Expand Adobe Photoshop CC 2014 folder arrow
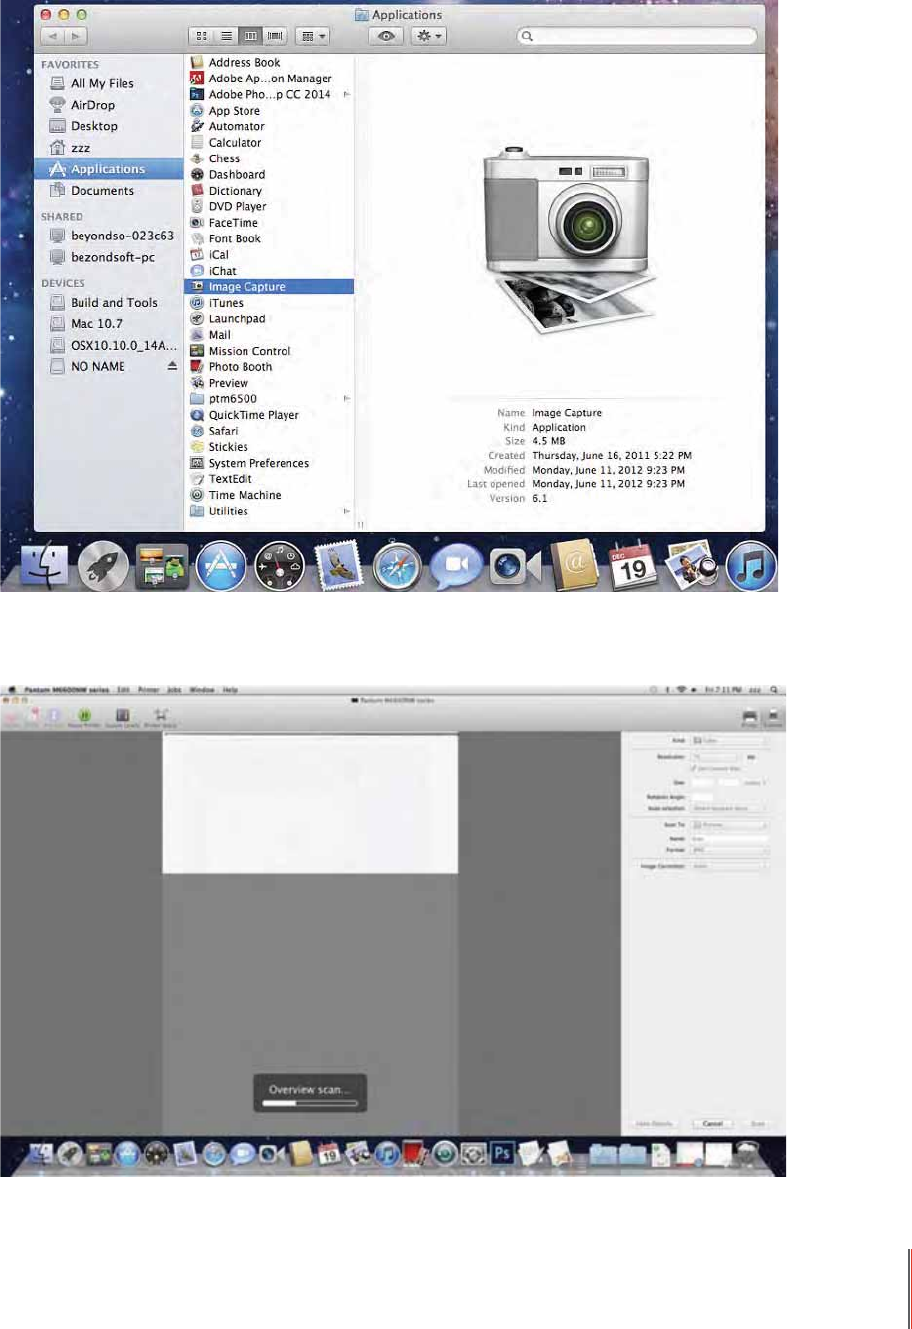Viewport: 912px width, 1329px height. tap(347, 95)
